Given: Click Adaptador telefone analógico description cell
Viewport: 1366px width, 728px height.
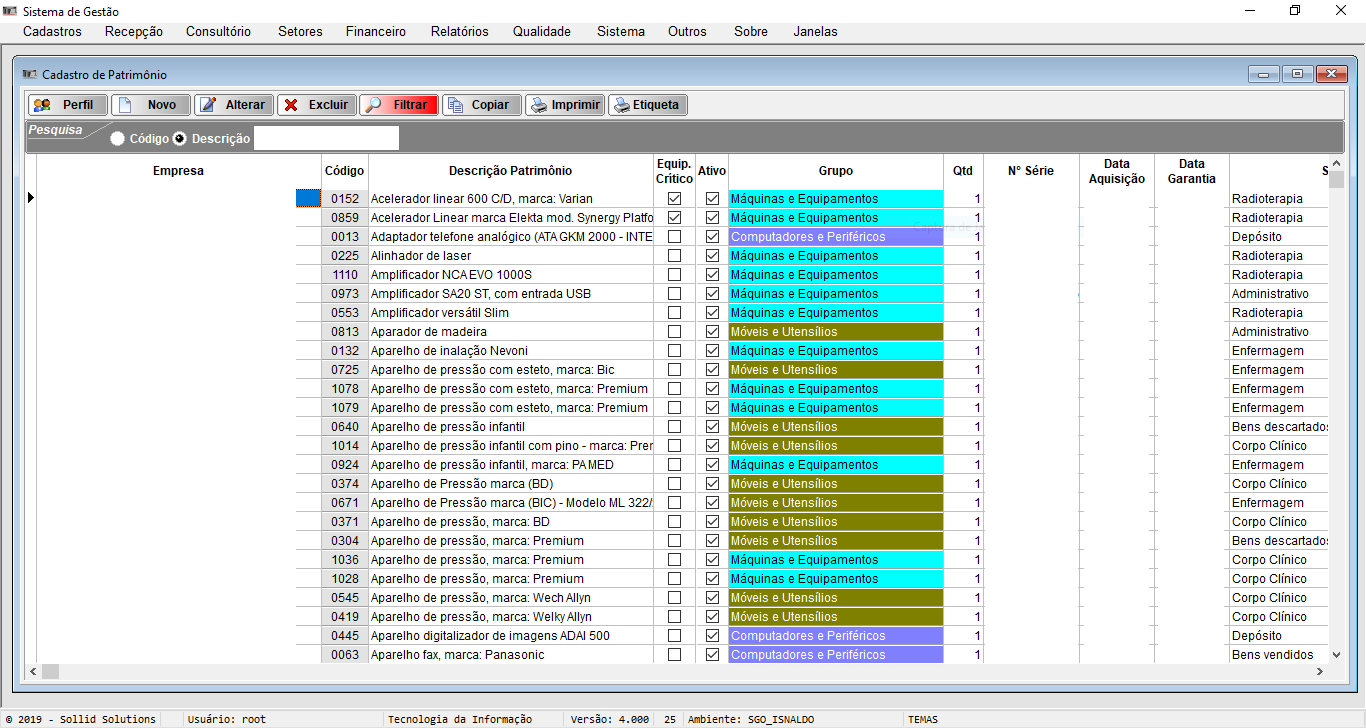Looking at the screenshot, I should coord(511,237).
